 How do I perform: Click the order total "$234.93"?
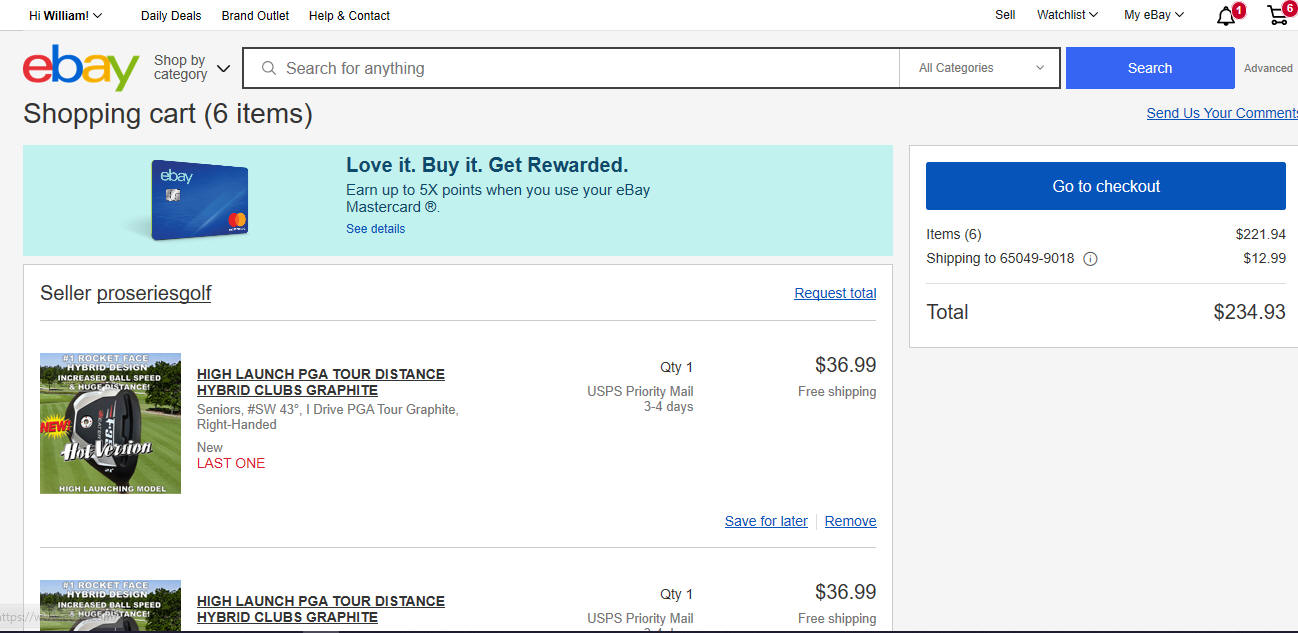(x=1250, y=312)
